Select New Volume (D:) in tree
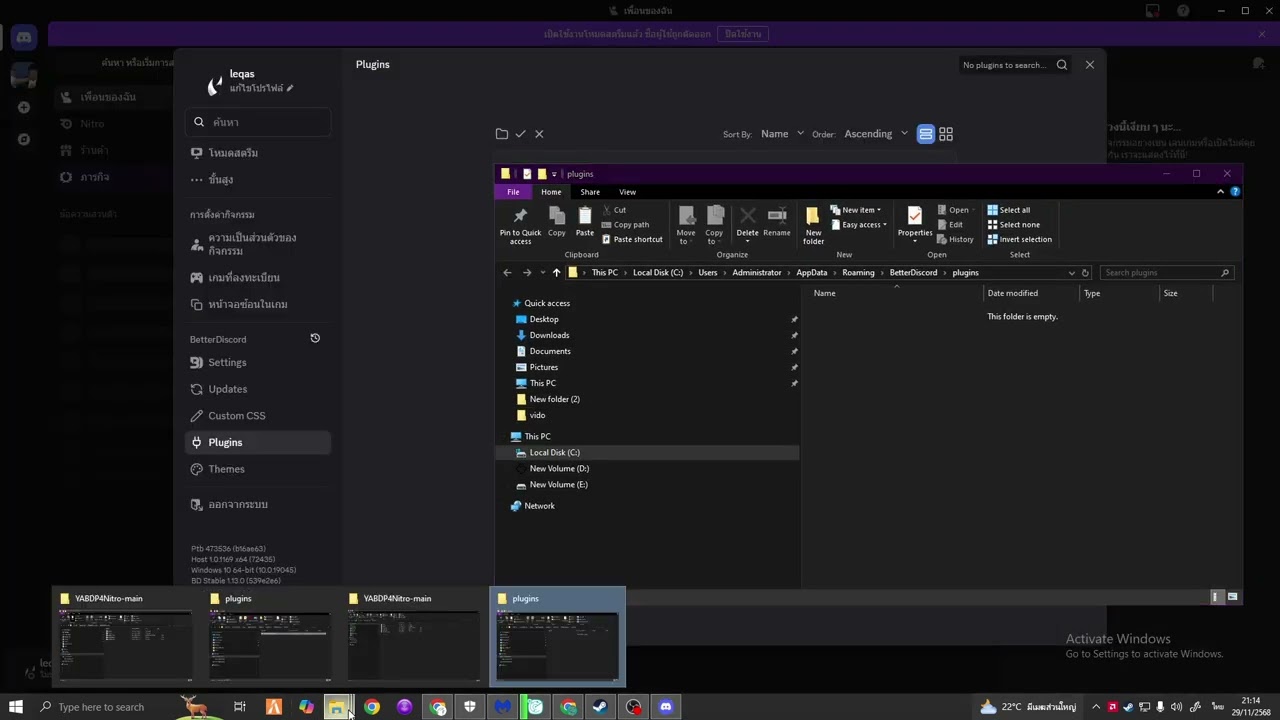The width and height of the screenshot is (1280, 720). point(559,469)
